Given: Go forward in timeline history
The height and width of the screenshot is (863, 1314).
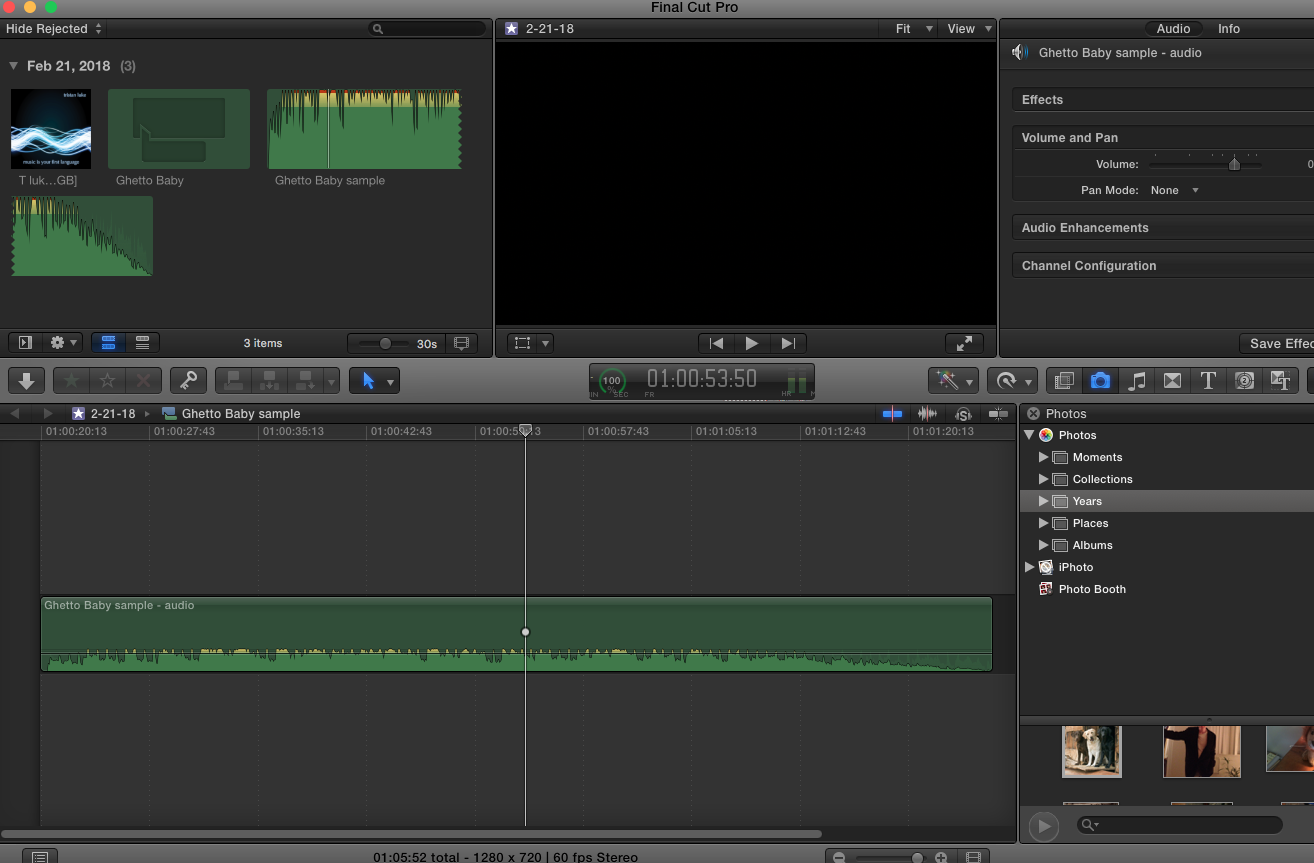Looking at the screenshot, I should [x=48, y=414].
